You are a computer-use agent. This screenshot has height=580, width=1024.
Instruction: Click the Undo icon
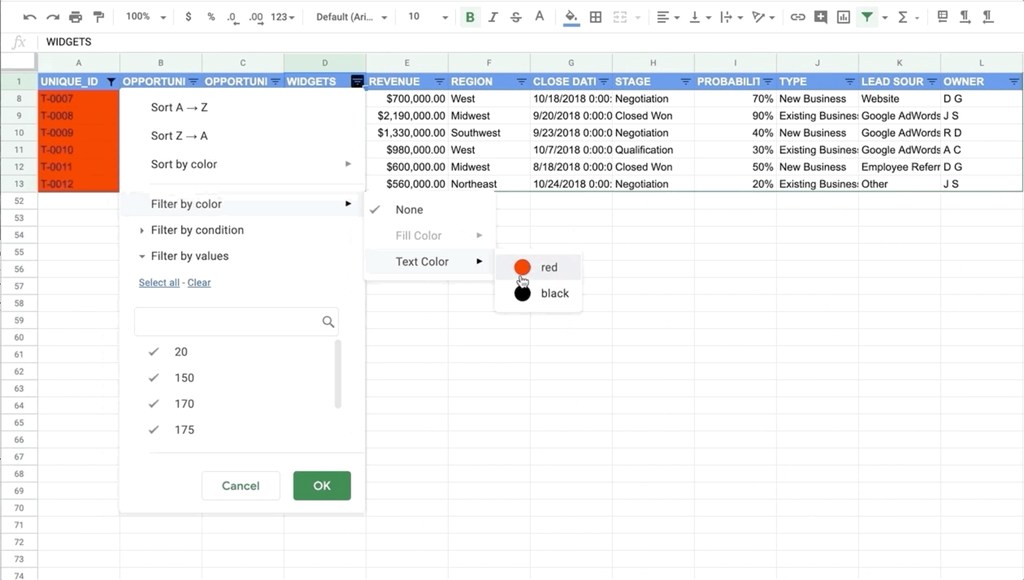pyautogui.click(x=29, y=17)
